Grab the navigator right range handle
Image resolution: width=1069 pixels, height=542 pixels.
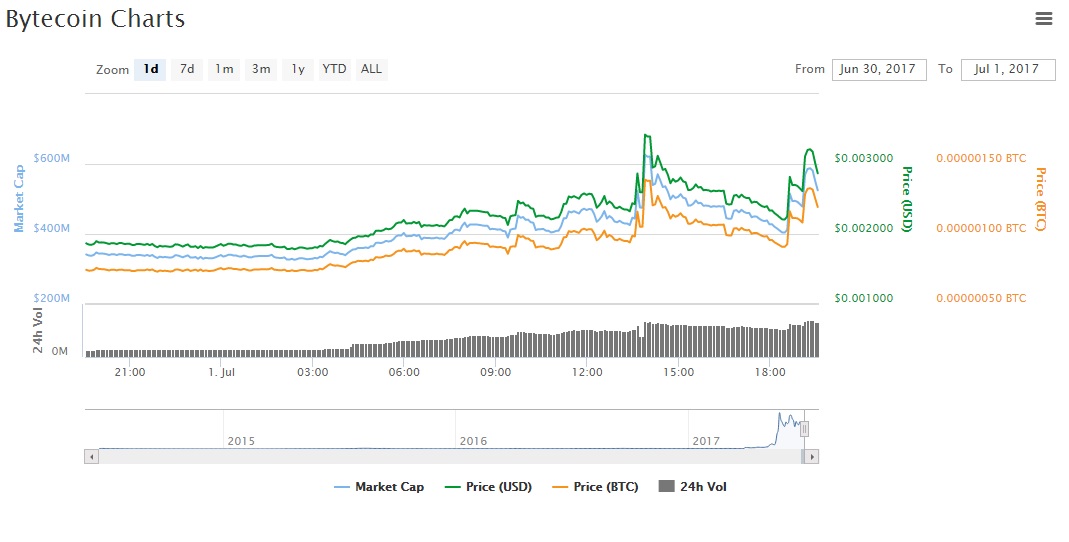[x=804, y=429]
